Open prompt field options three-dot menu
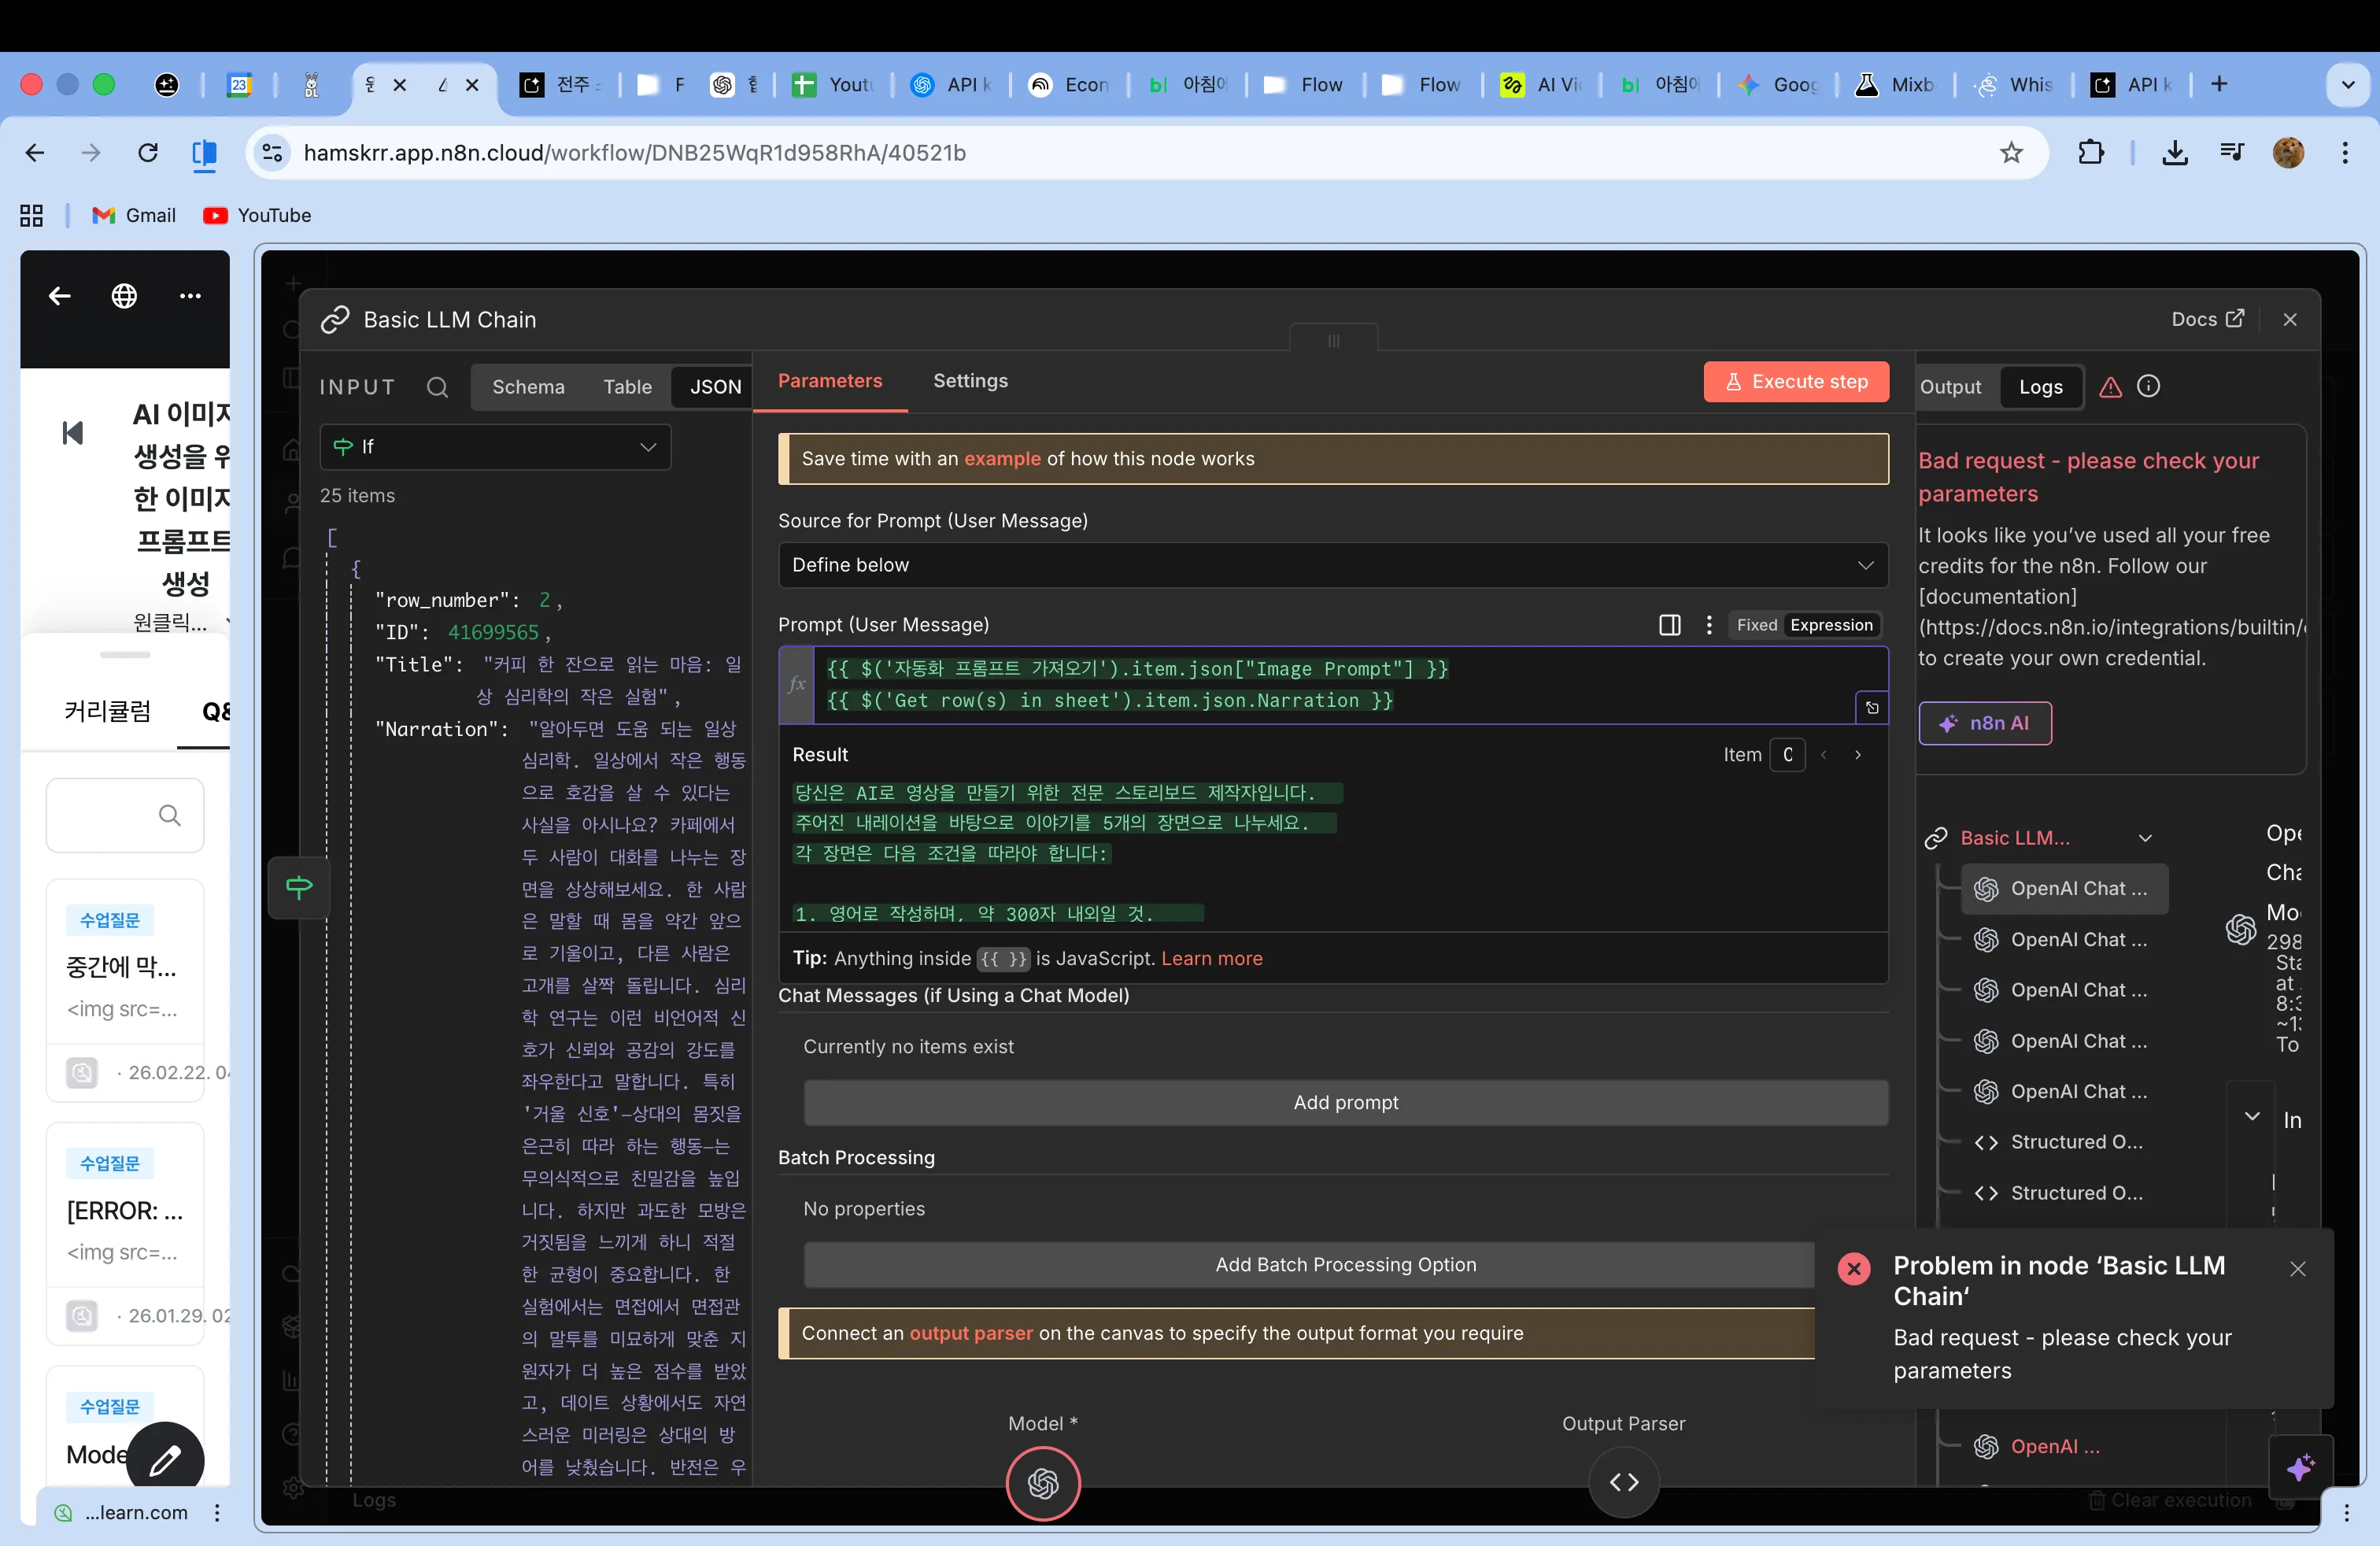 pos(1709,625)
